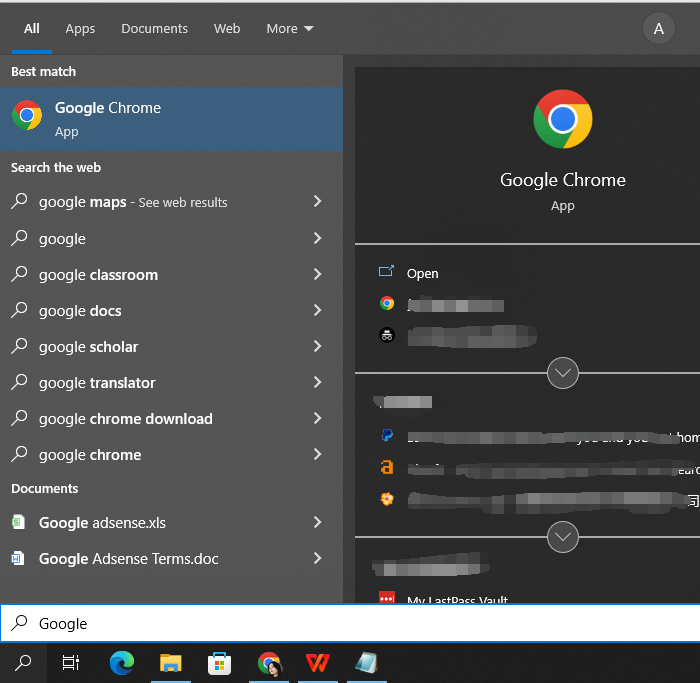Expand the arrow beside google maps suggestion
The width and height of the screenshot is (700, 683).
coord(317,202)
